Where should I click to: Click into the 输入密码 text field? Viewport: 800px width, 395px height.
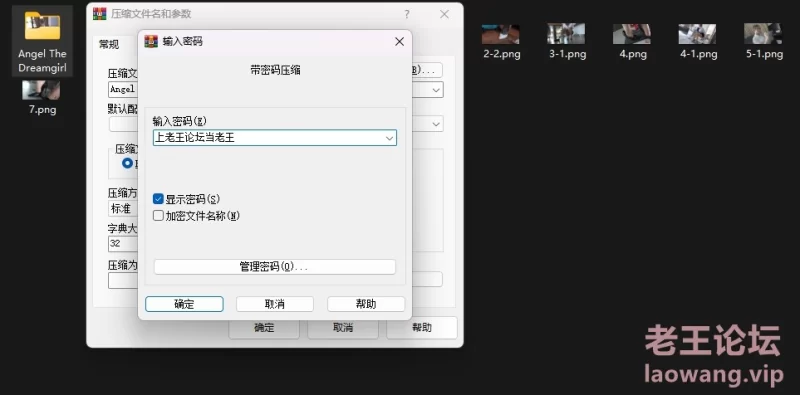click(x=274, y=138)
